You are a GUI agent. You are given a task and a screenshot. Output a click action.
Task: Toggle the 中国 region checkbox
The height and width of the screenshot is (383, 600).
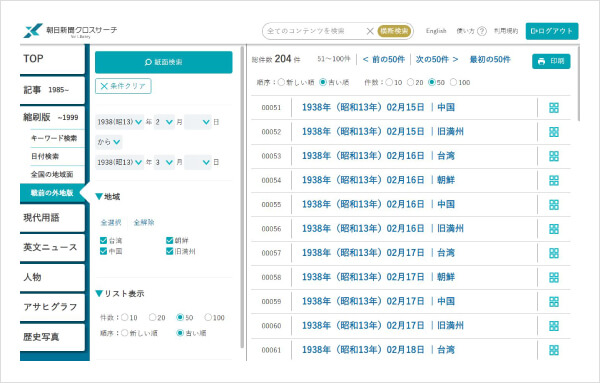tap(103, 251)
